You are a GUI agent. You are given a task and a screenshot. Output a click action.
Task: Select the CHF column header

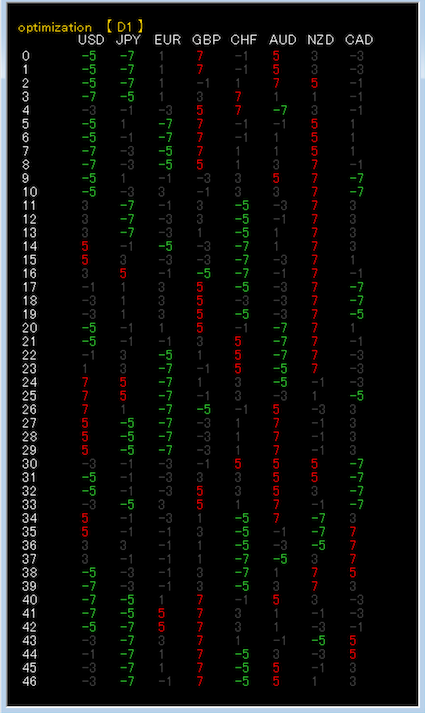244,40
